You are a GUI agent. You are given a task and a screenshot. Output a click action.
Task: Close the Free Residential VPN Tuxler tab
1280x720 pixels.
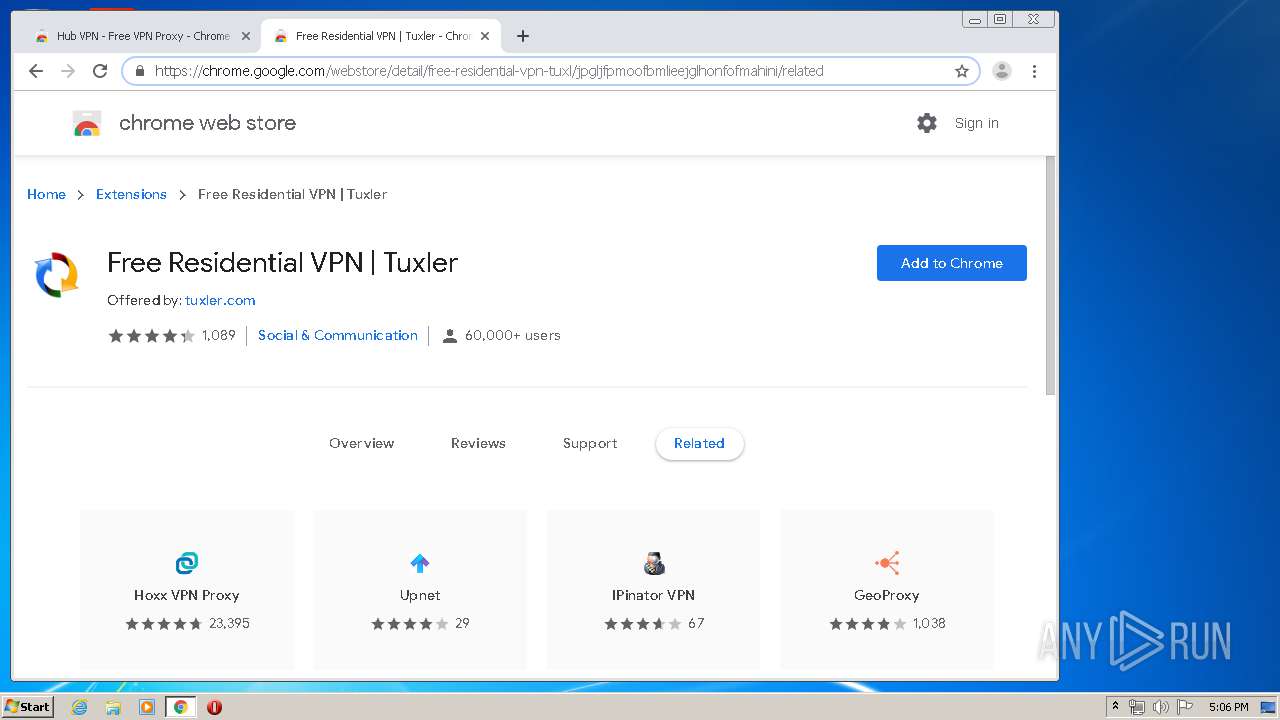click(x=485, y=36)
